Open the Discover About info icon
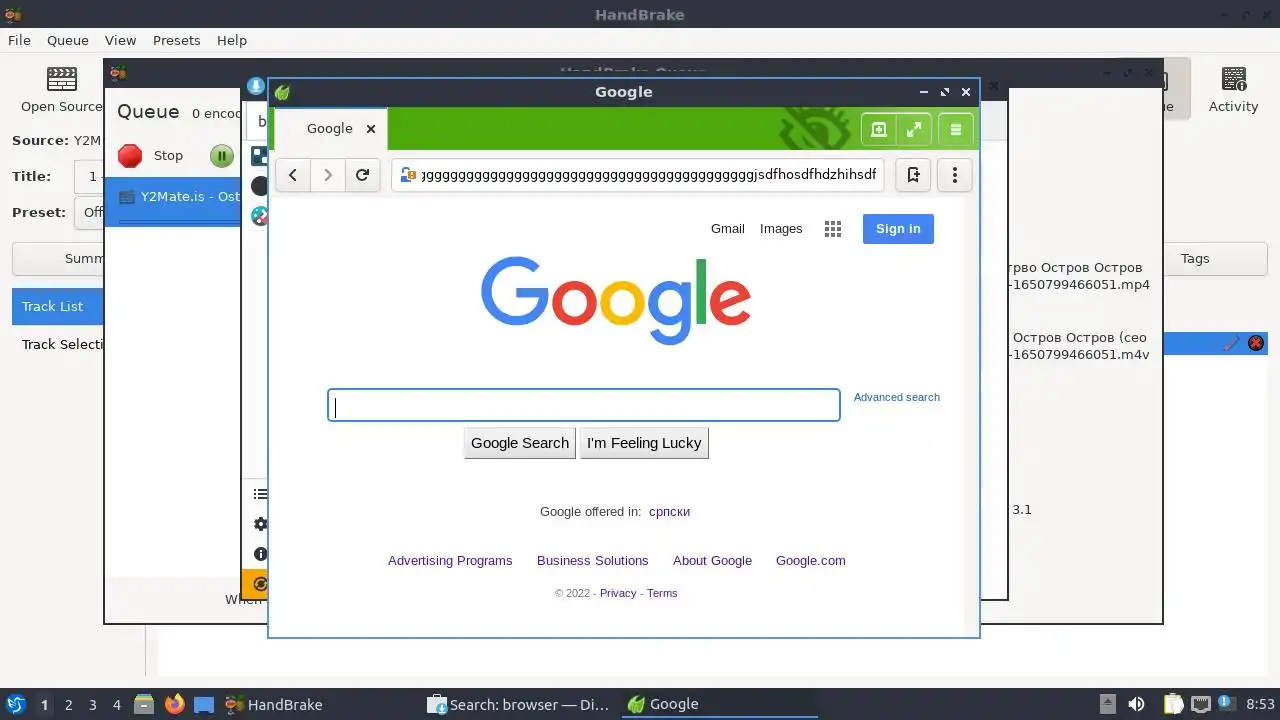 tap(260, 554)
